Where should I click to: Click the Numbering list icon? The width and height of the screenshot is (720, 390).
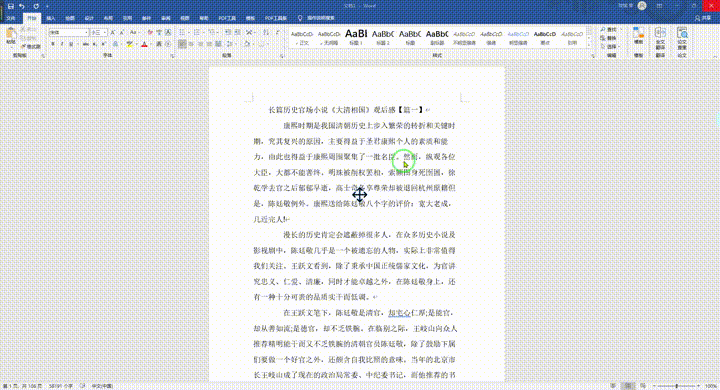(x=197, y=33)
